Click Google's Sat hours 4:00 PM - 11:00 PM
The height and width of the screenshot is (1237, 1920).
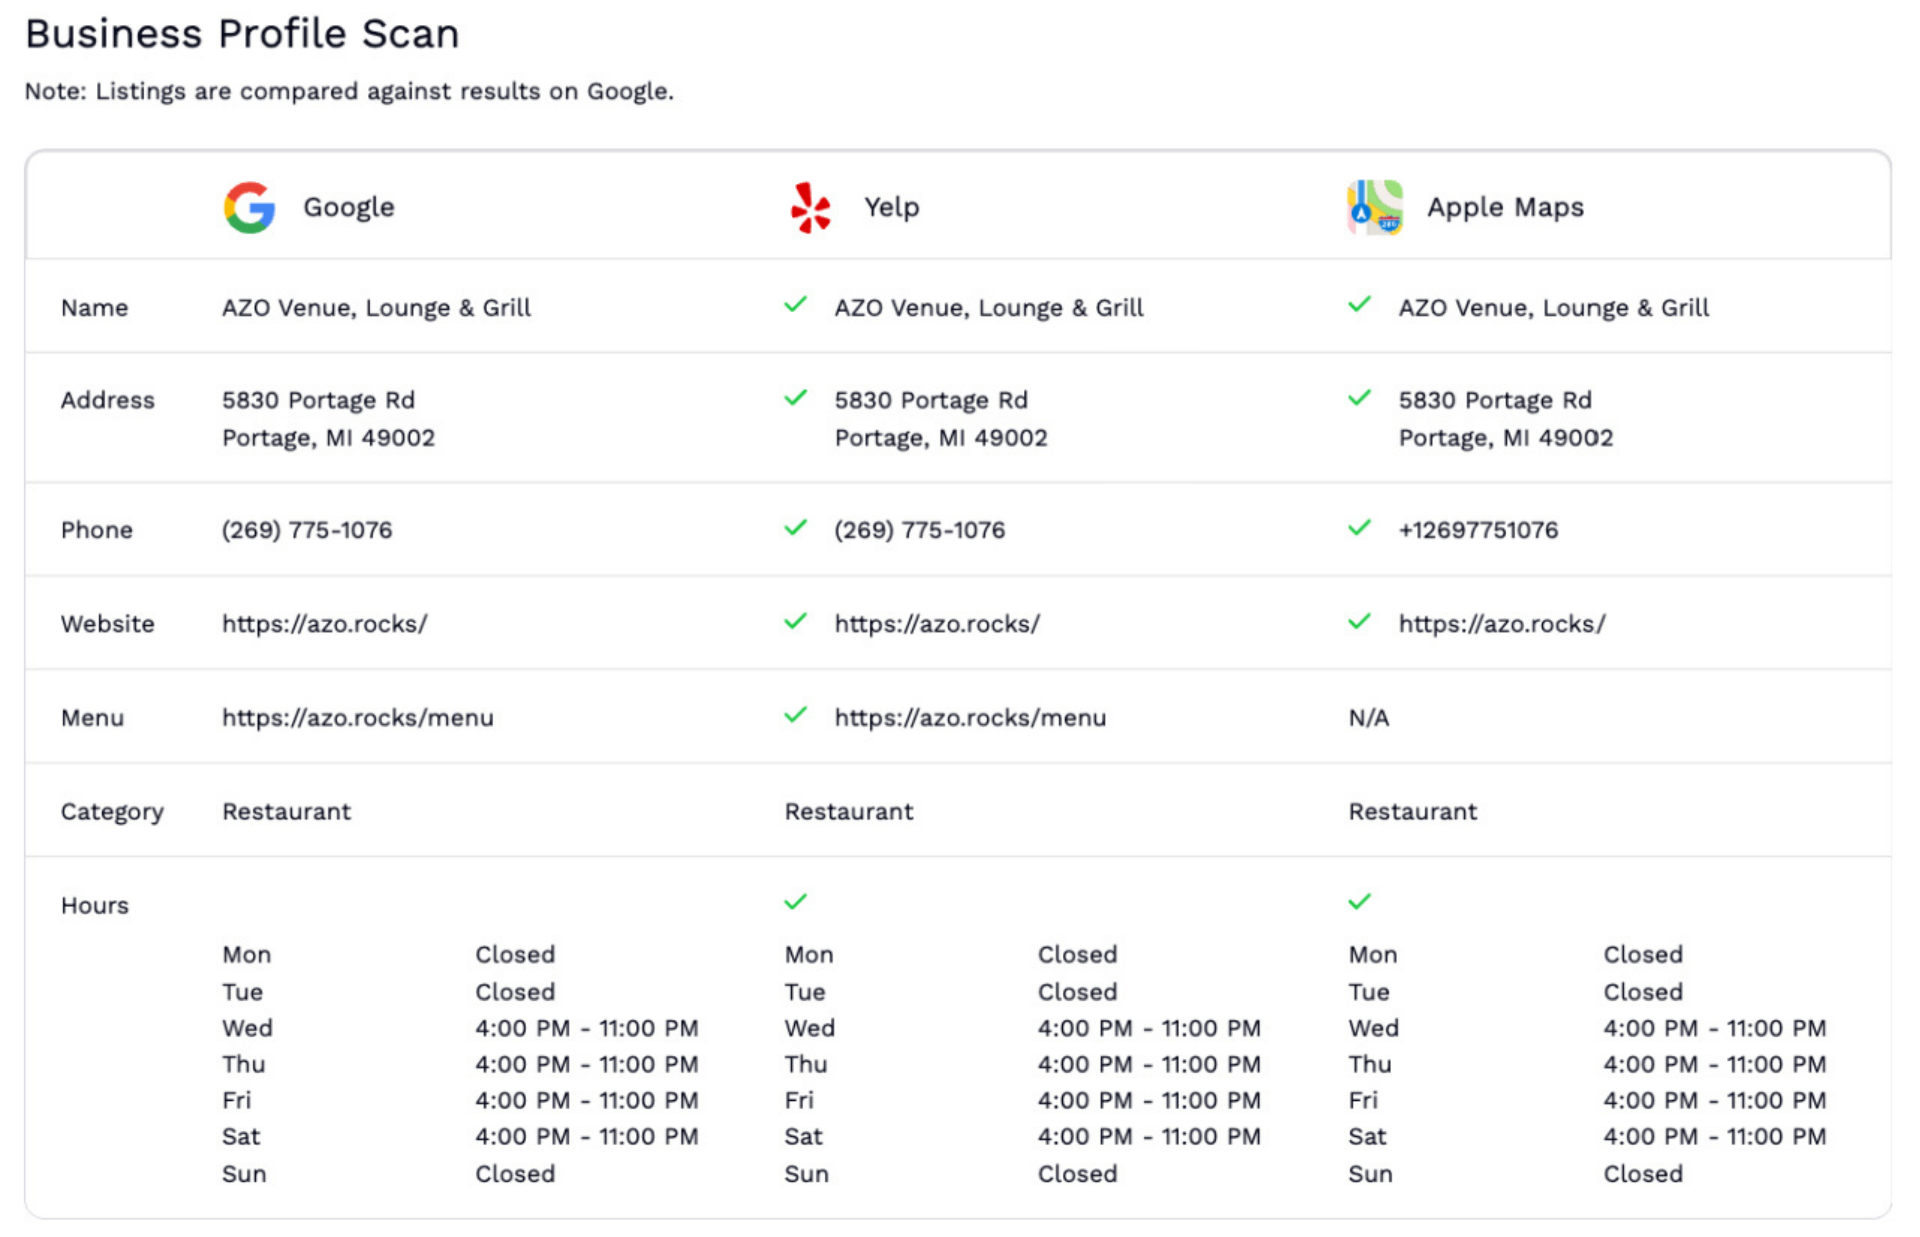click(587, 1137)
